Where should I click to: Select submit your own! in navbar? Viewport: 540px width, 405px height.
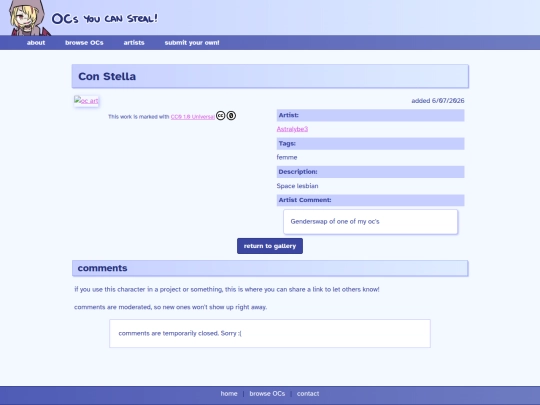[192, 43]
